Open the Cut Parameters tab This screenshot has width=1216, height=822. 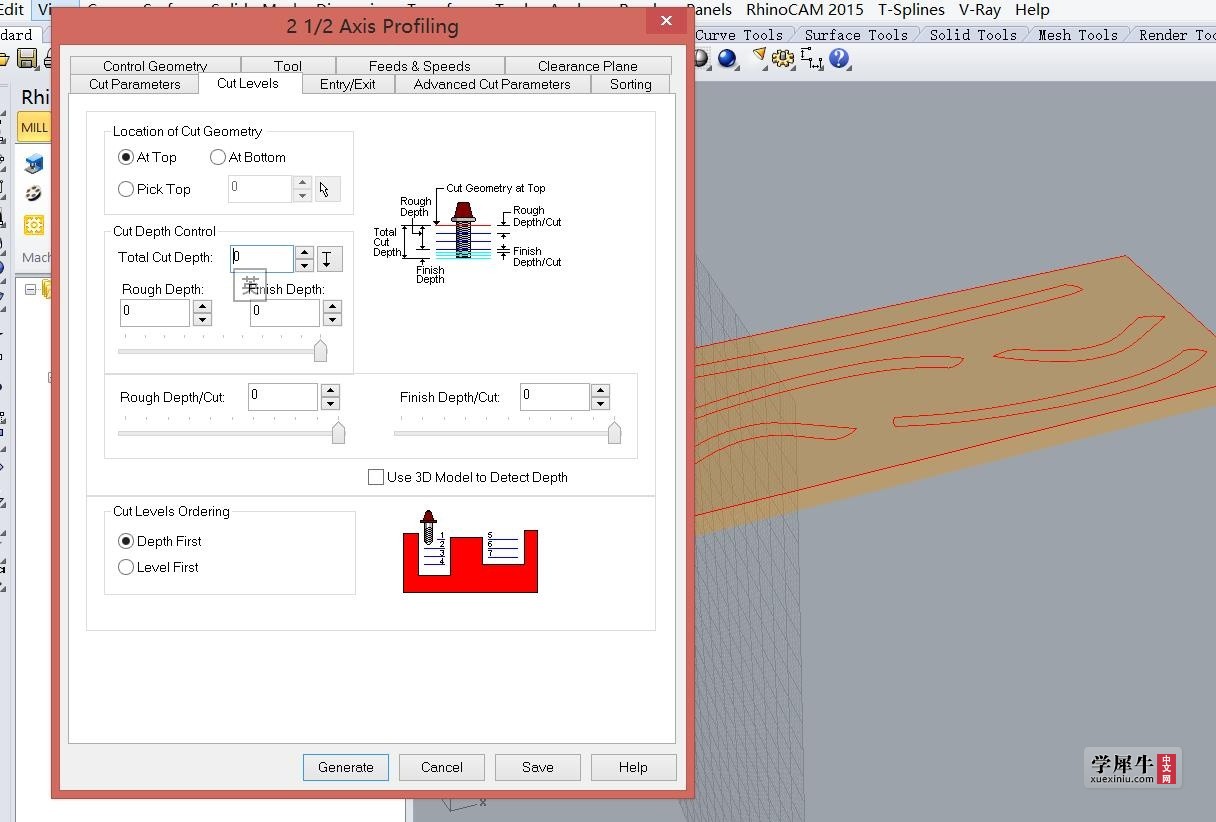pyautogui.click(x=135, y=84)
